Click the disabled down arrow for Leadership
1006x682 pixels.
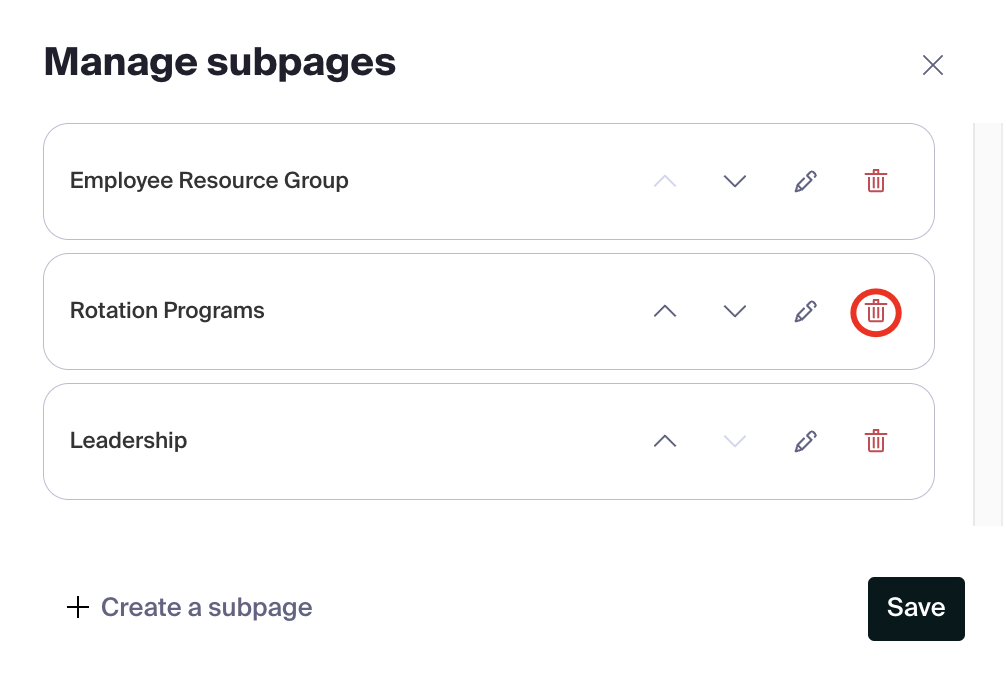735,441
